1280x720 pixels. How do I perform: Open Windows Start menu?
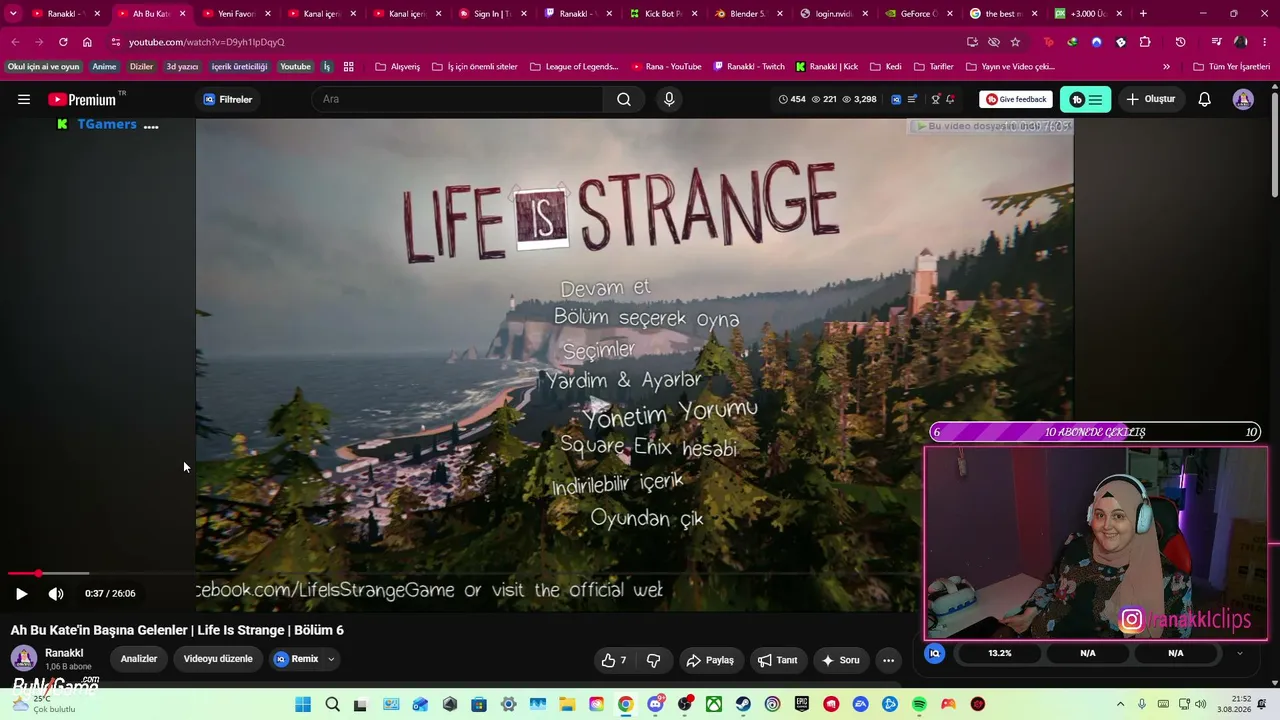click(303, 704)
